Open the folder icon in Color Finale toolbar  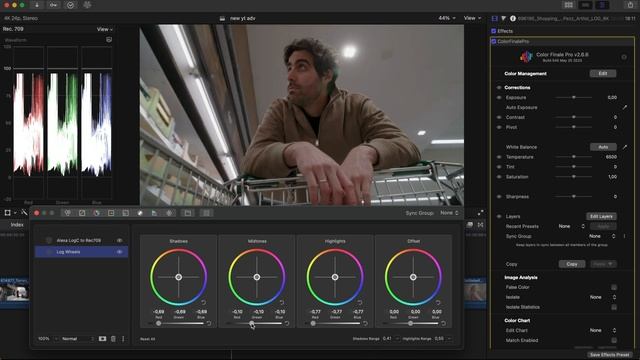[x=188, y=213]
